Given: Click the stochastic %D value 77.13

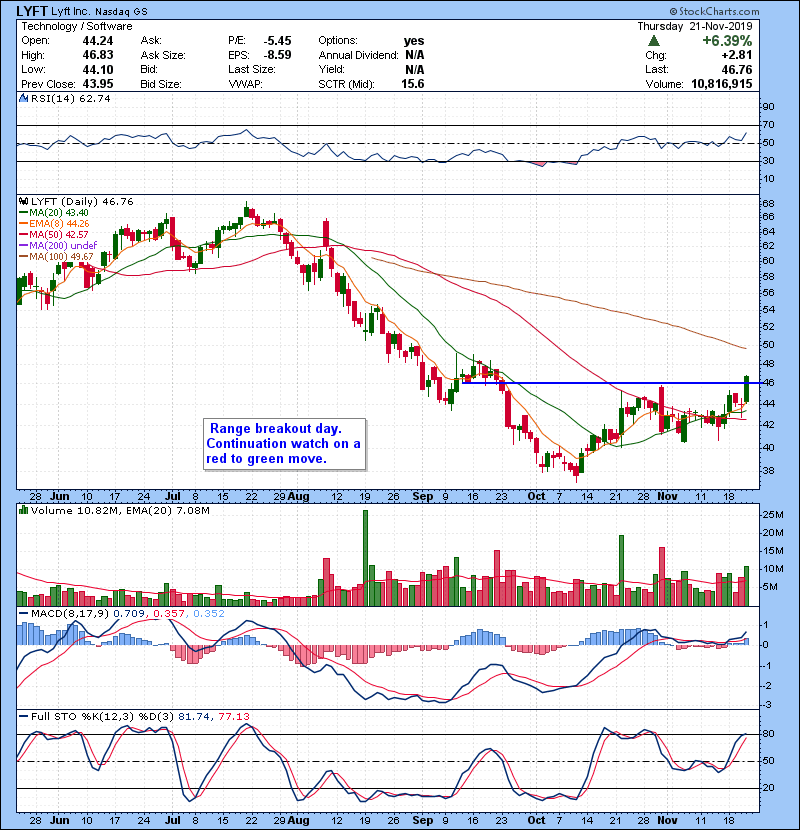Looking at the screenshot, I should [233, 717].
